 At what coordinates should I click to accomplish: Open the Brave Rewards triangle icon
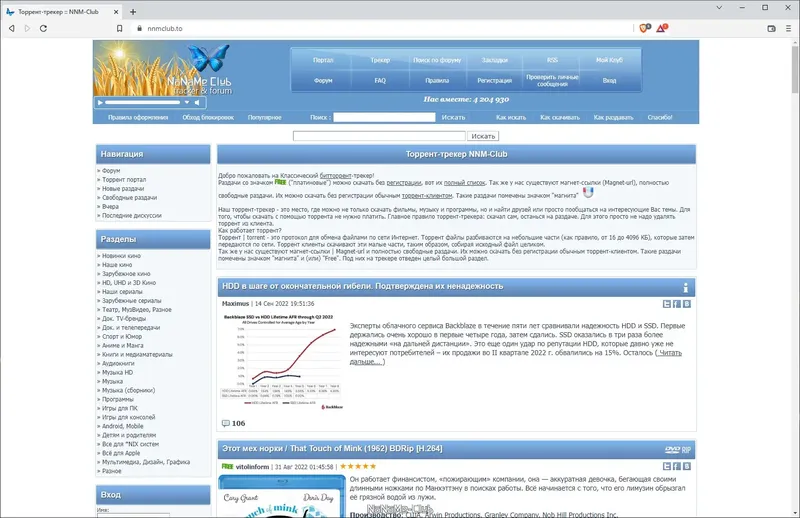point(662,28)
